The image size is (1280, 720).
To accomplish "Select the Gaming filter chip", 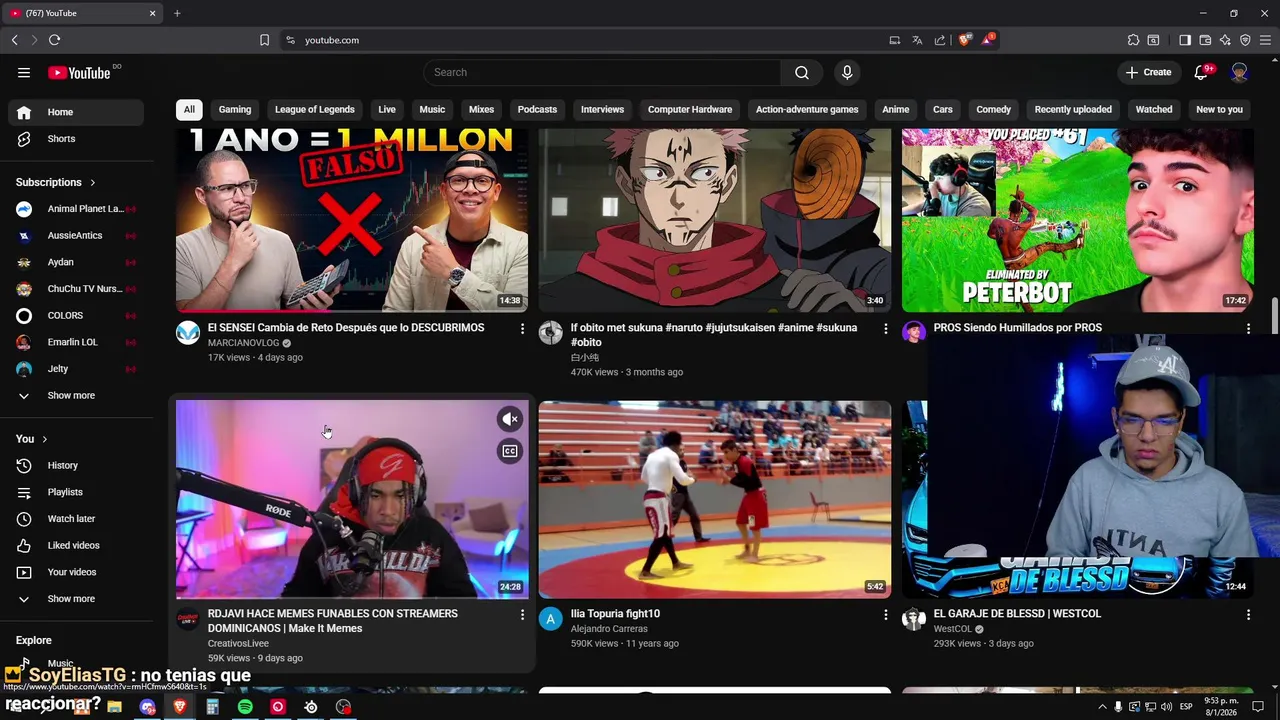I will [235, 109].
